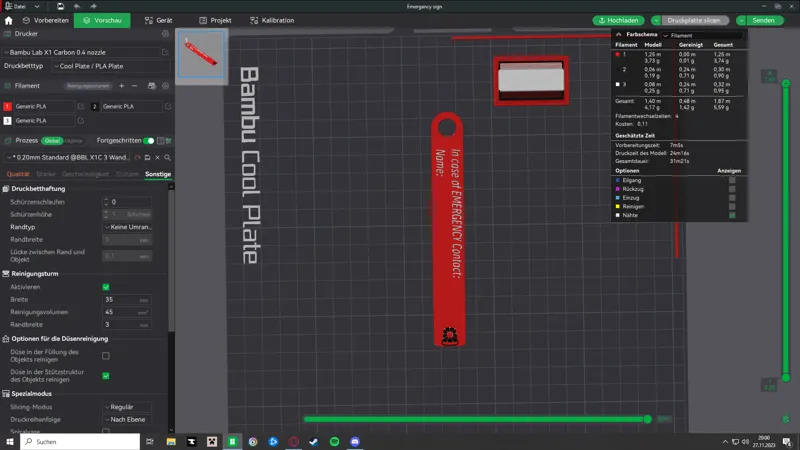The width and height of the screenshot is (800, 450).
Task: Hide Nähte seams in the preview
Action: coord(732,215)
